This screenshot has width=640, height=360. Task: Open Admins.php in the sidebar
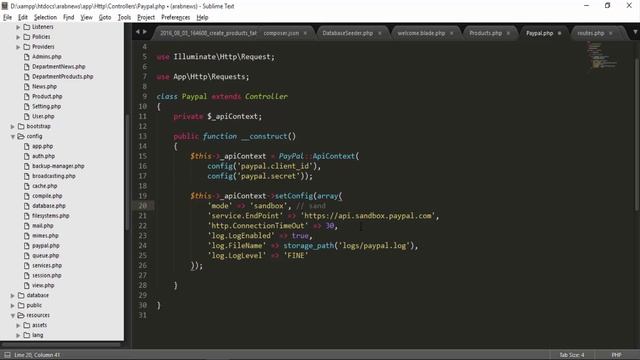click(x=47, y=57)
